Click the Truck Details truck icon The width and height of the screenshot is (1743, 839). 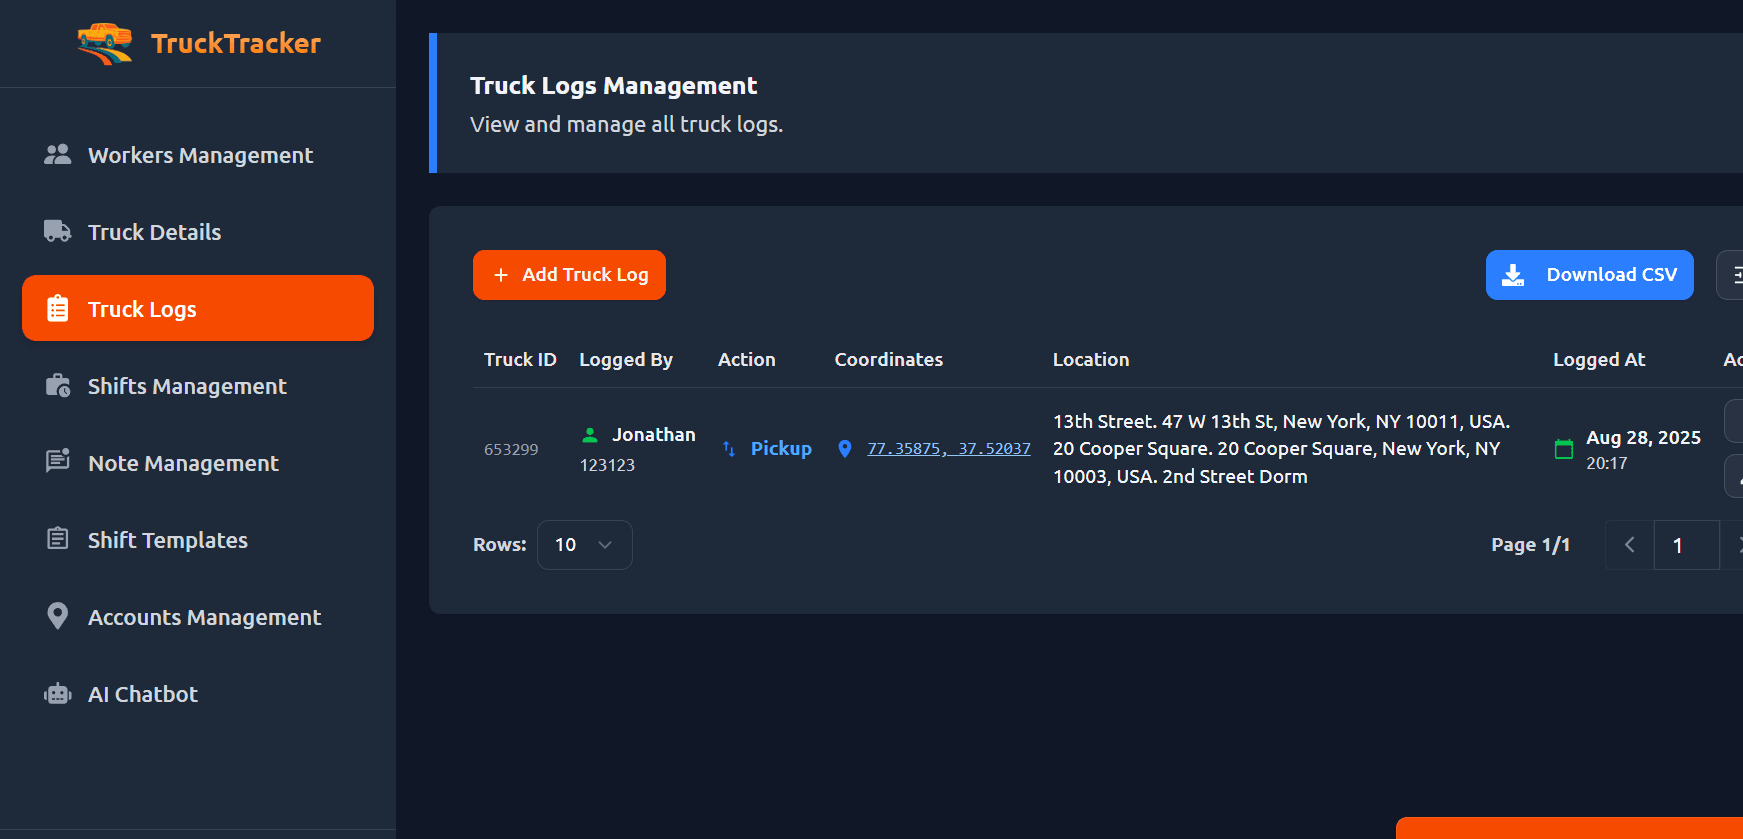[x=58, y=231]
